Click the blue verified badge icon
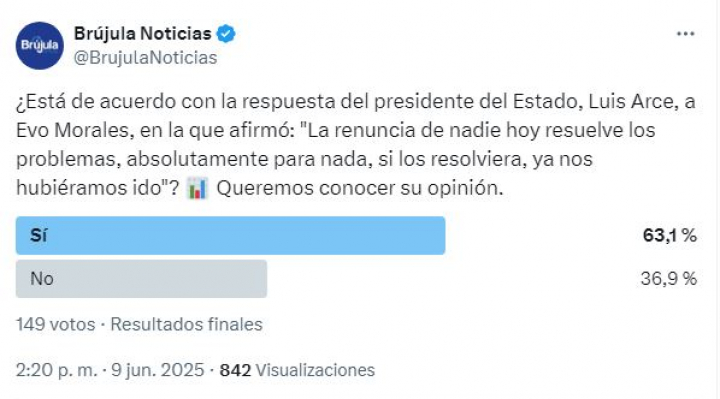 (x=226, y=34)
